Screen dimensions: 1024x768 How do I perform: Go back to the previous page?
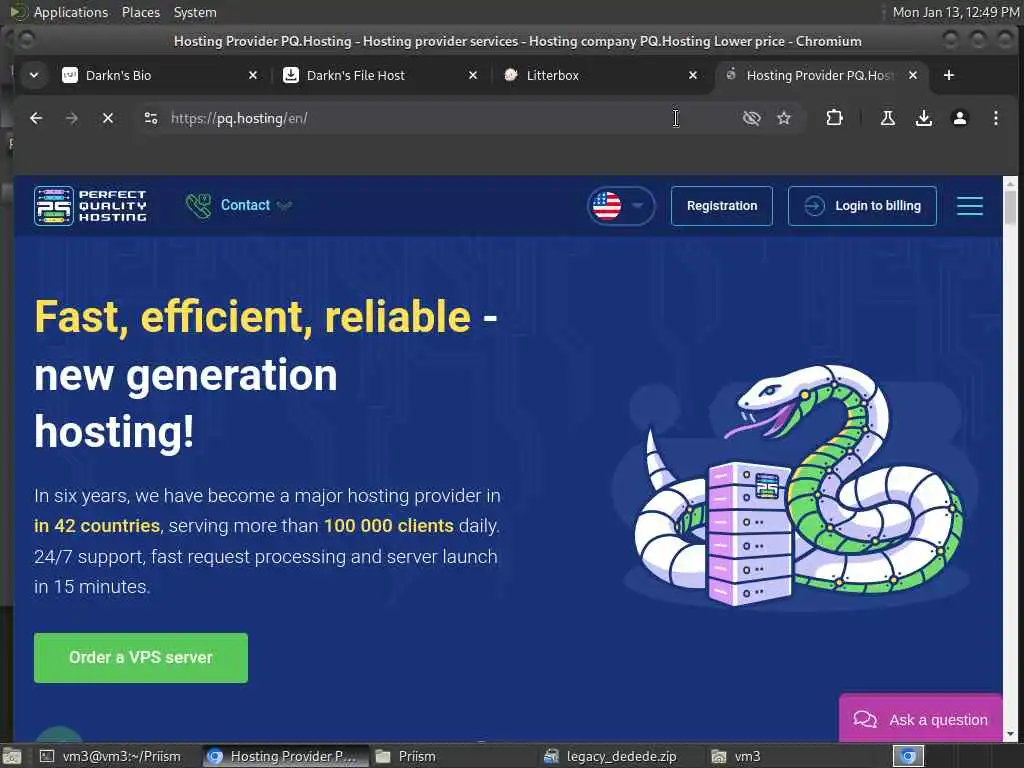pyautogui.click(x=36, y=118)
